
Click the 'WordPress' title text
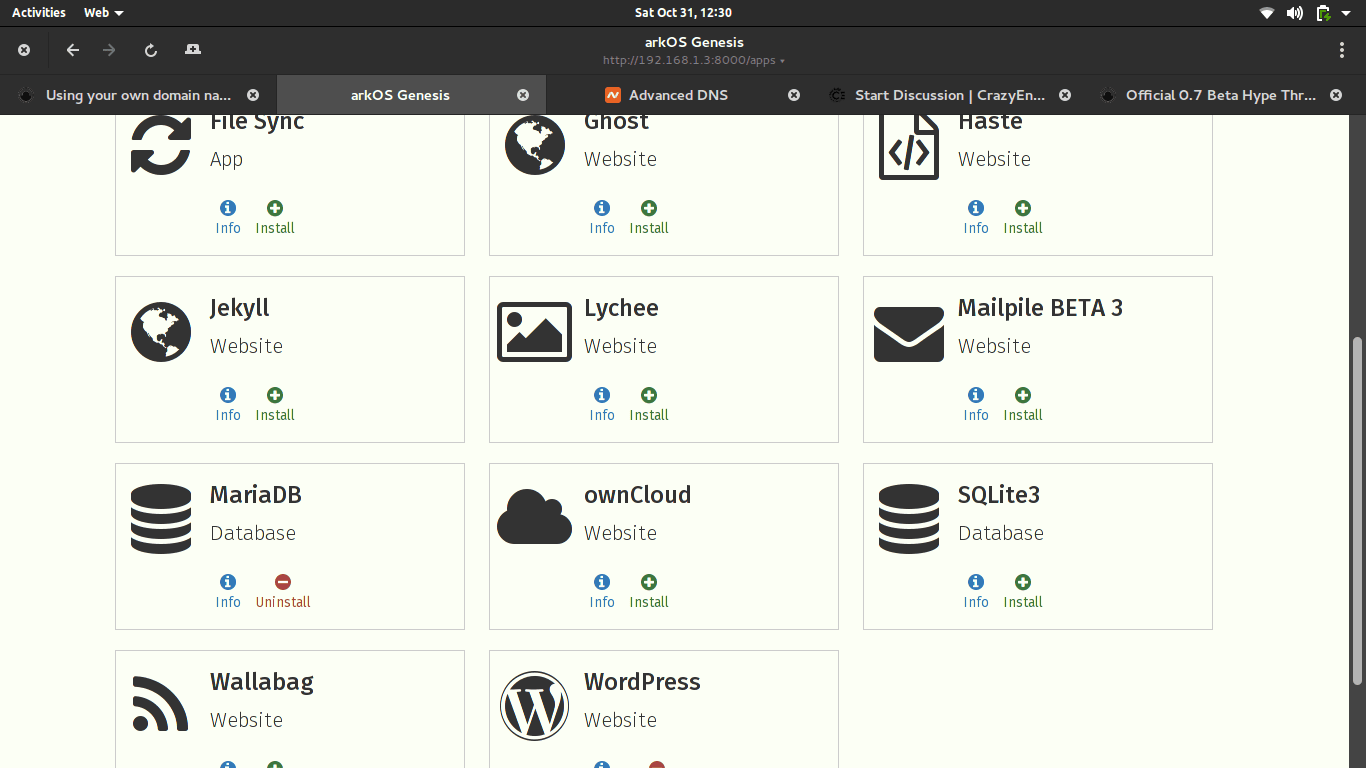[x=642, y=682]
